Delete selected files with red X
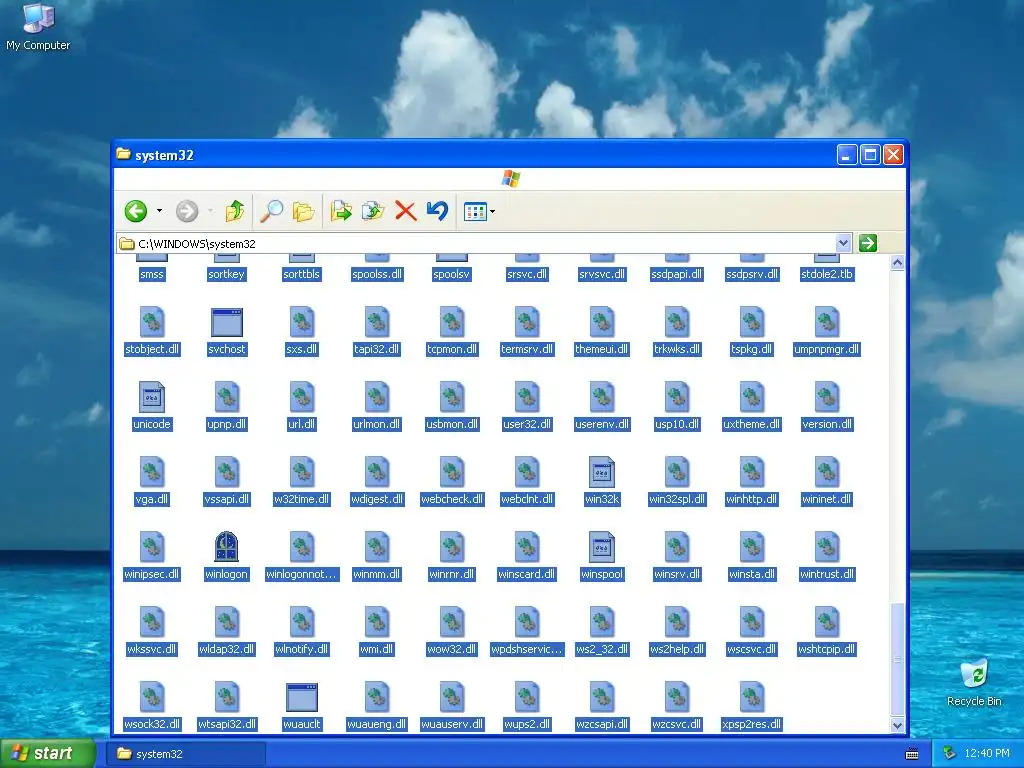This screenshot has height=768, width=1024. (x=406, y=211)
